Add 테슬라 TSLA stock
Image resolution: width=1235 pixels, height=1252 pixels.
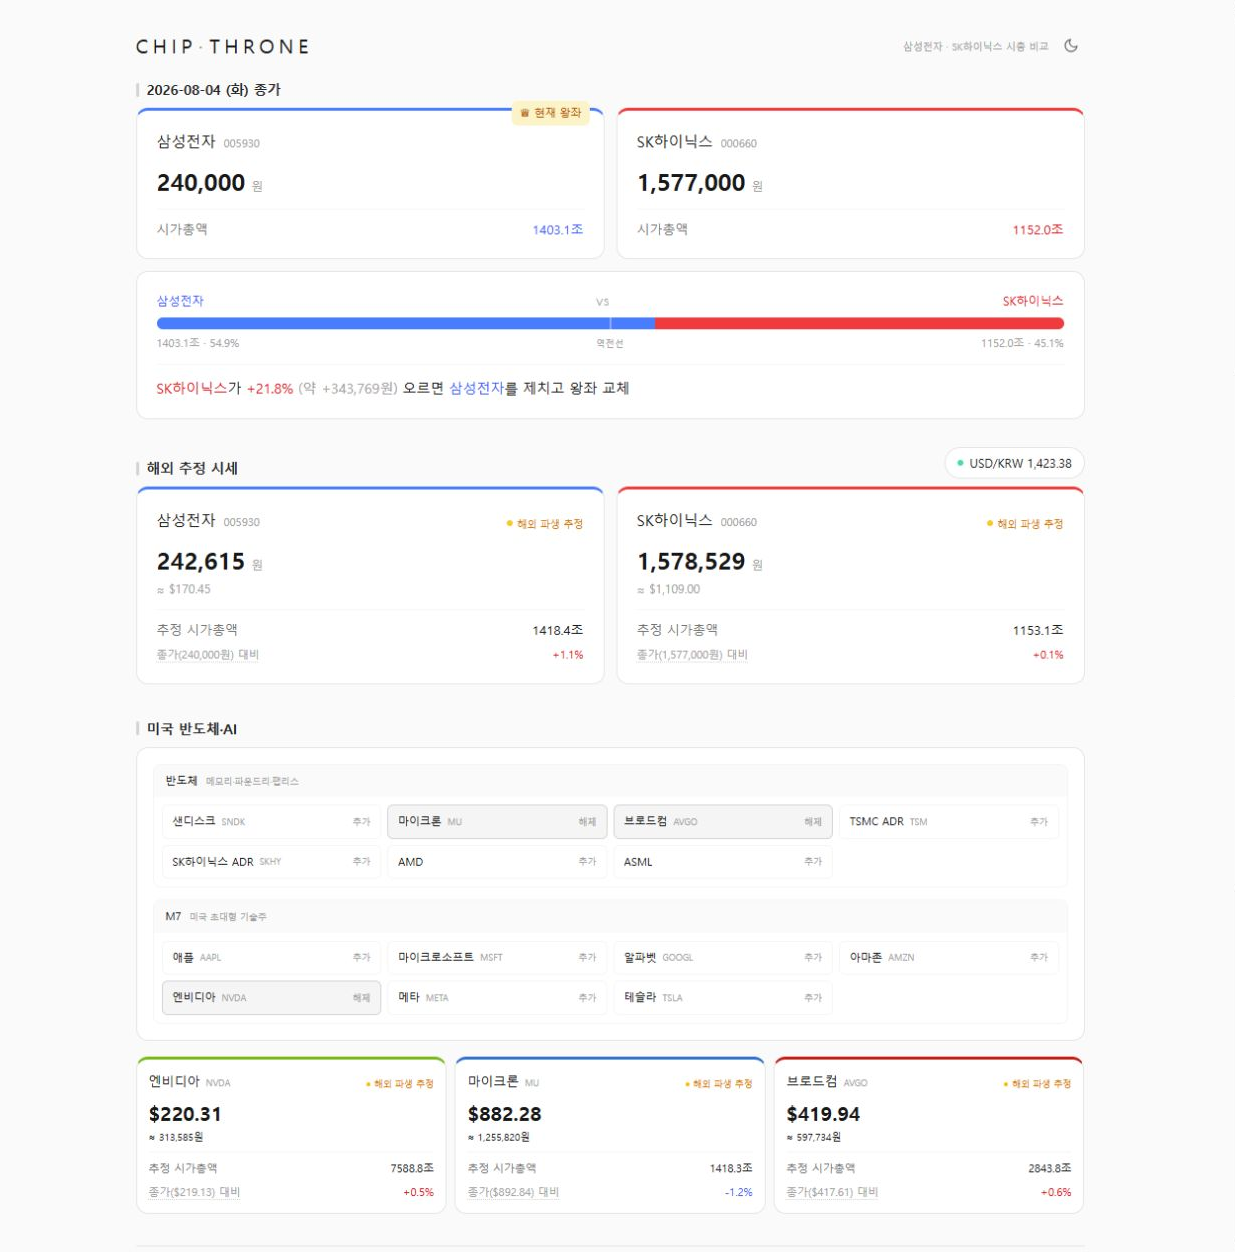722,998
